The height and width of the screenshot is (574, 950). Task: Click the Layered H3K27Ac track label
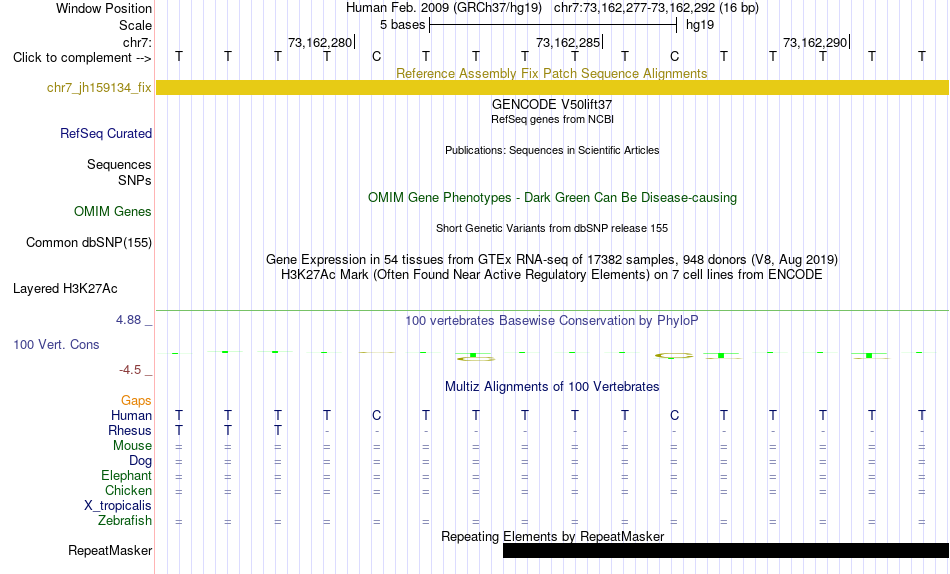point(65,289)
